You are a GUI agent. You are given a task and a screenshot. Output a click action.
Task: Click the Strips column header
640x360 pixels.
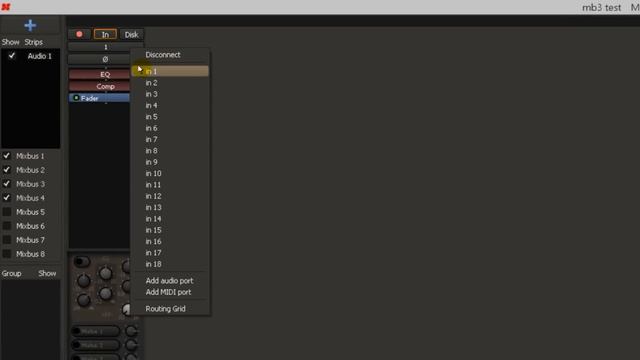pyautogui.click(x=33, y=42)
